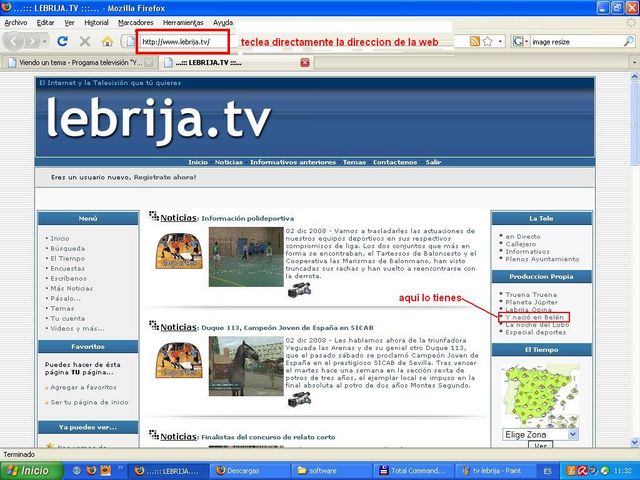The width and height of the screenshot is (640, 480).
Task: Open the Marcadores menu
Action: click(136, 22)
